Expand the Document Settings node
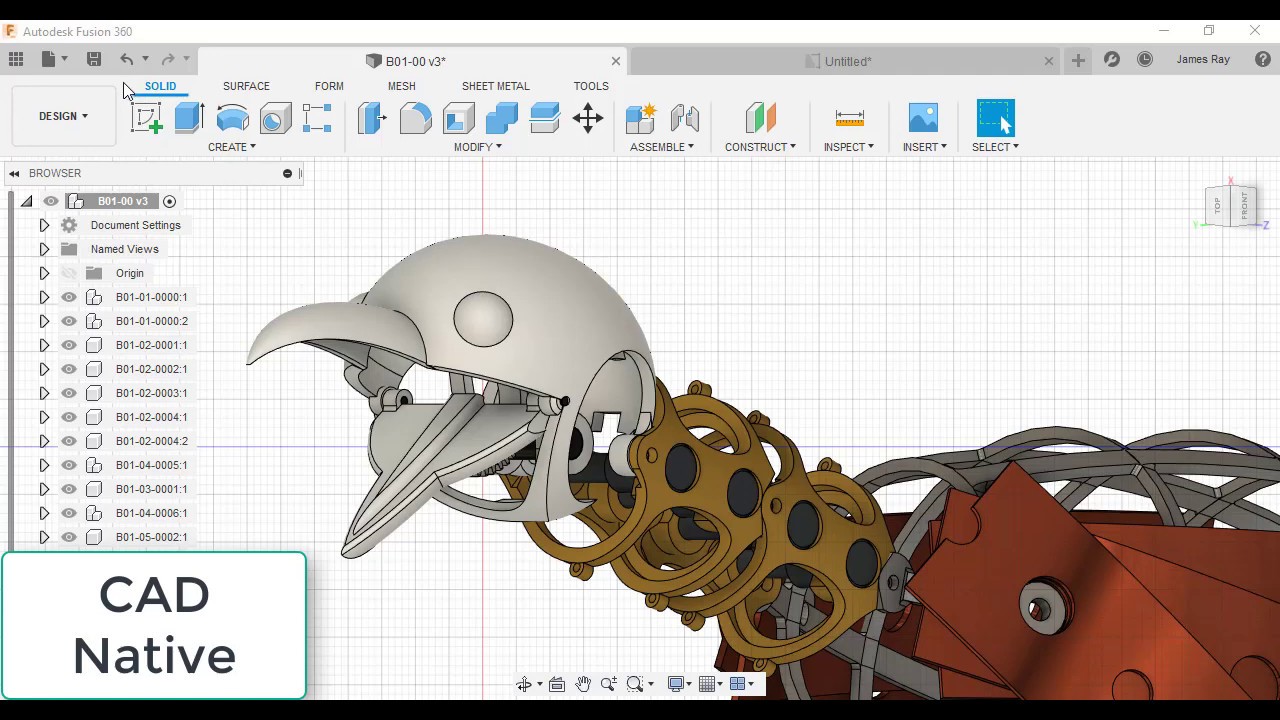The width and height of the screenshot is (1280, 720). tap(44, 225)
